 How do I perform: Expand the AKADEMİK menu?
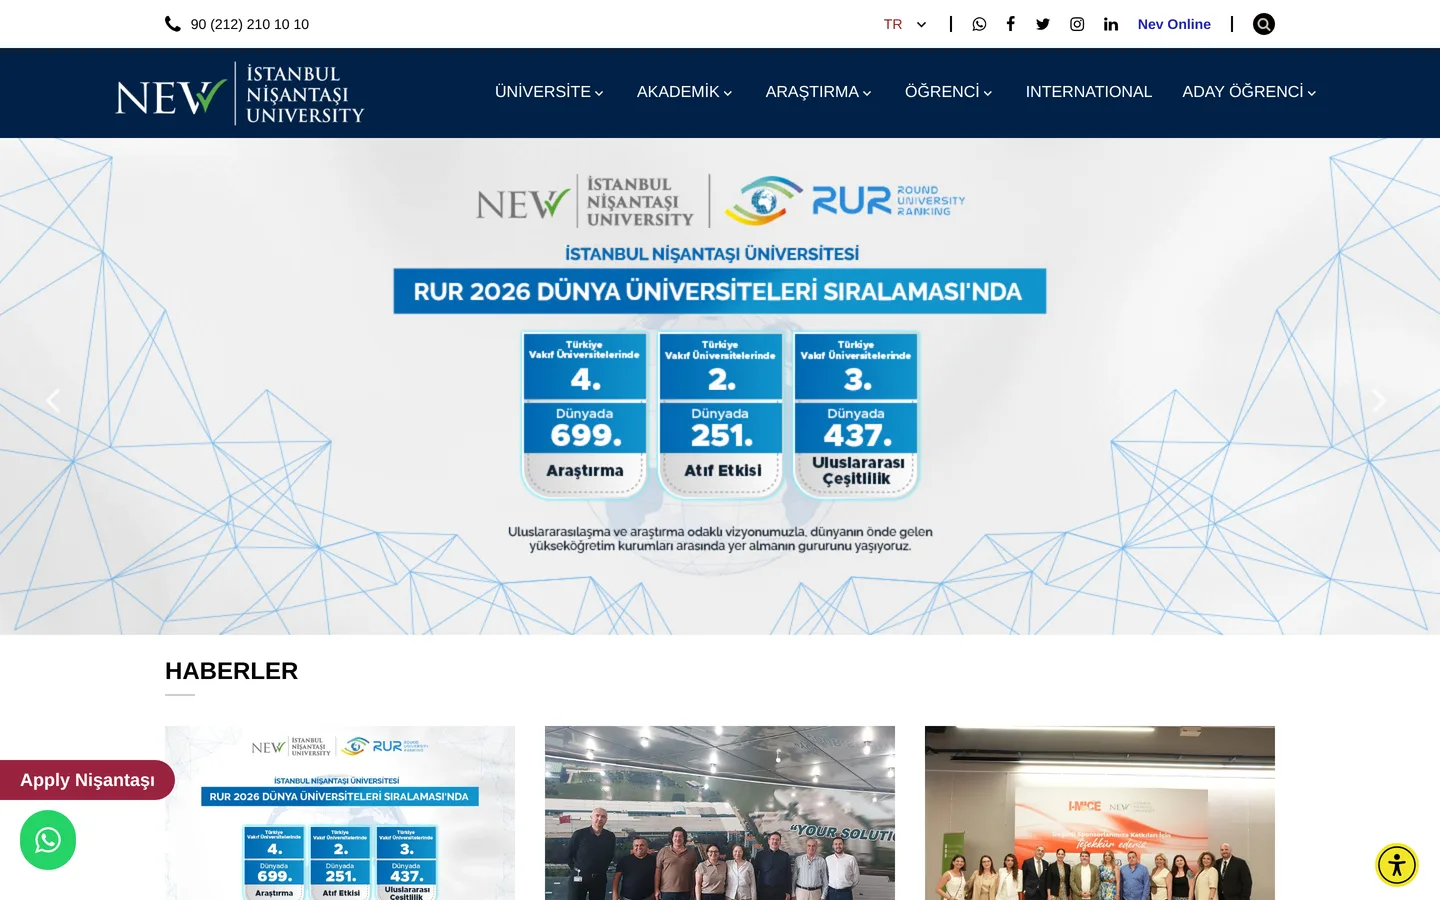coord(685,92)
